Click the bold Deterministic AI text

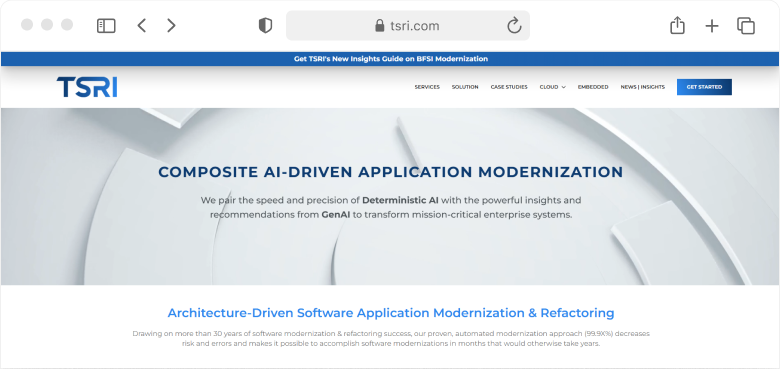[400, 200]
